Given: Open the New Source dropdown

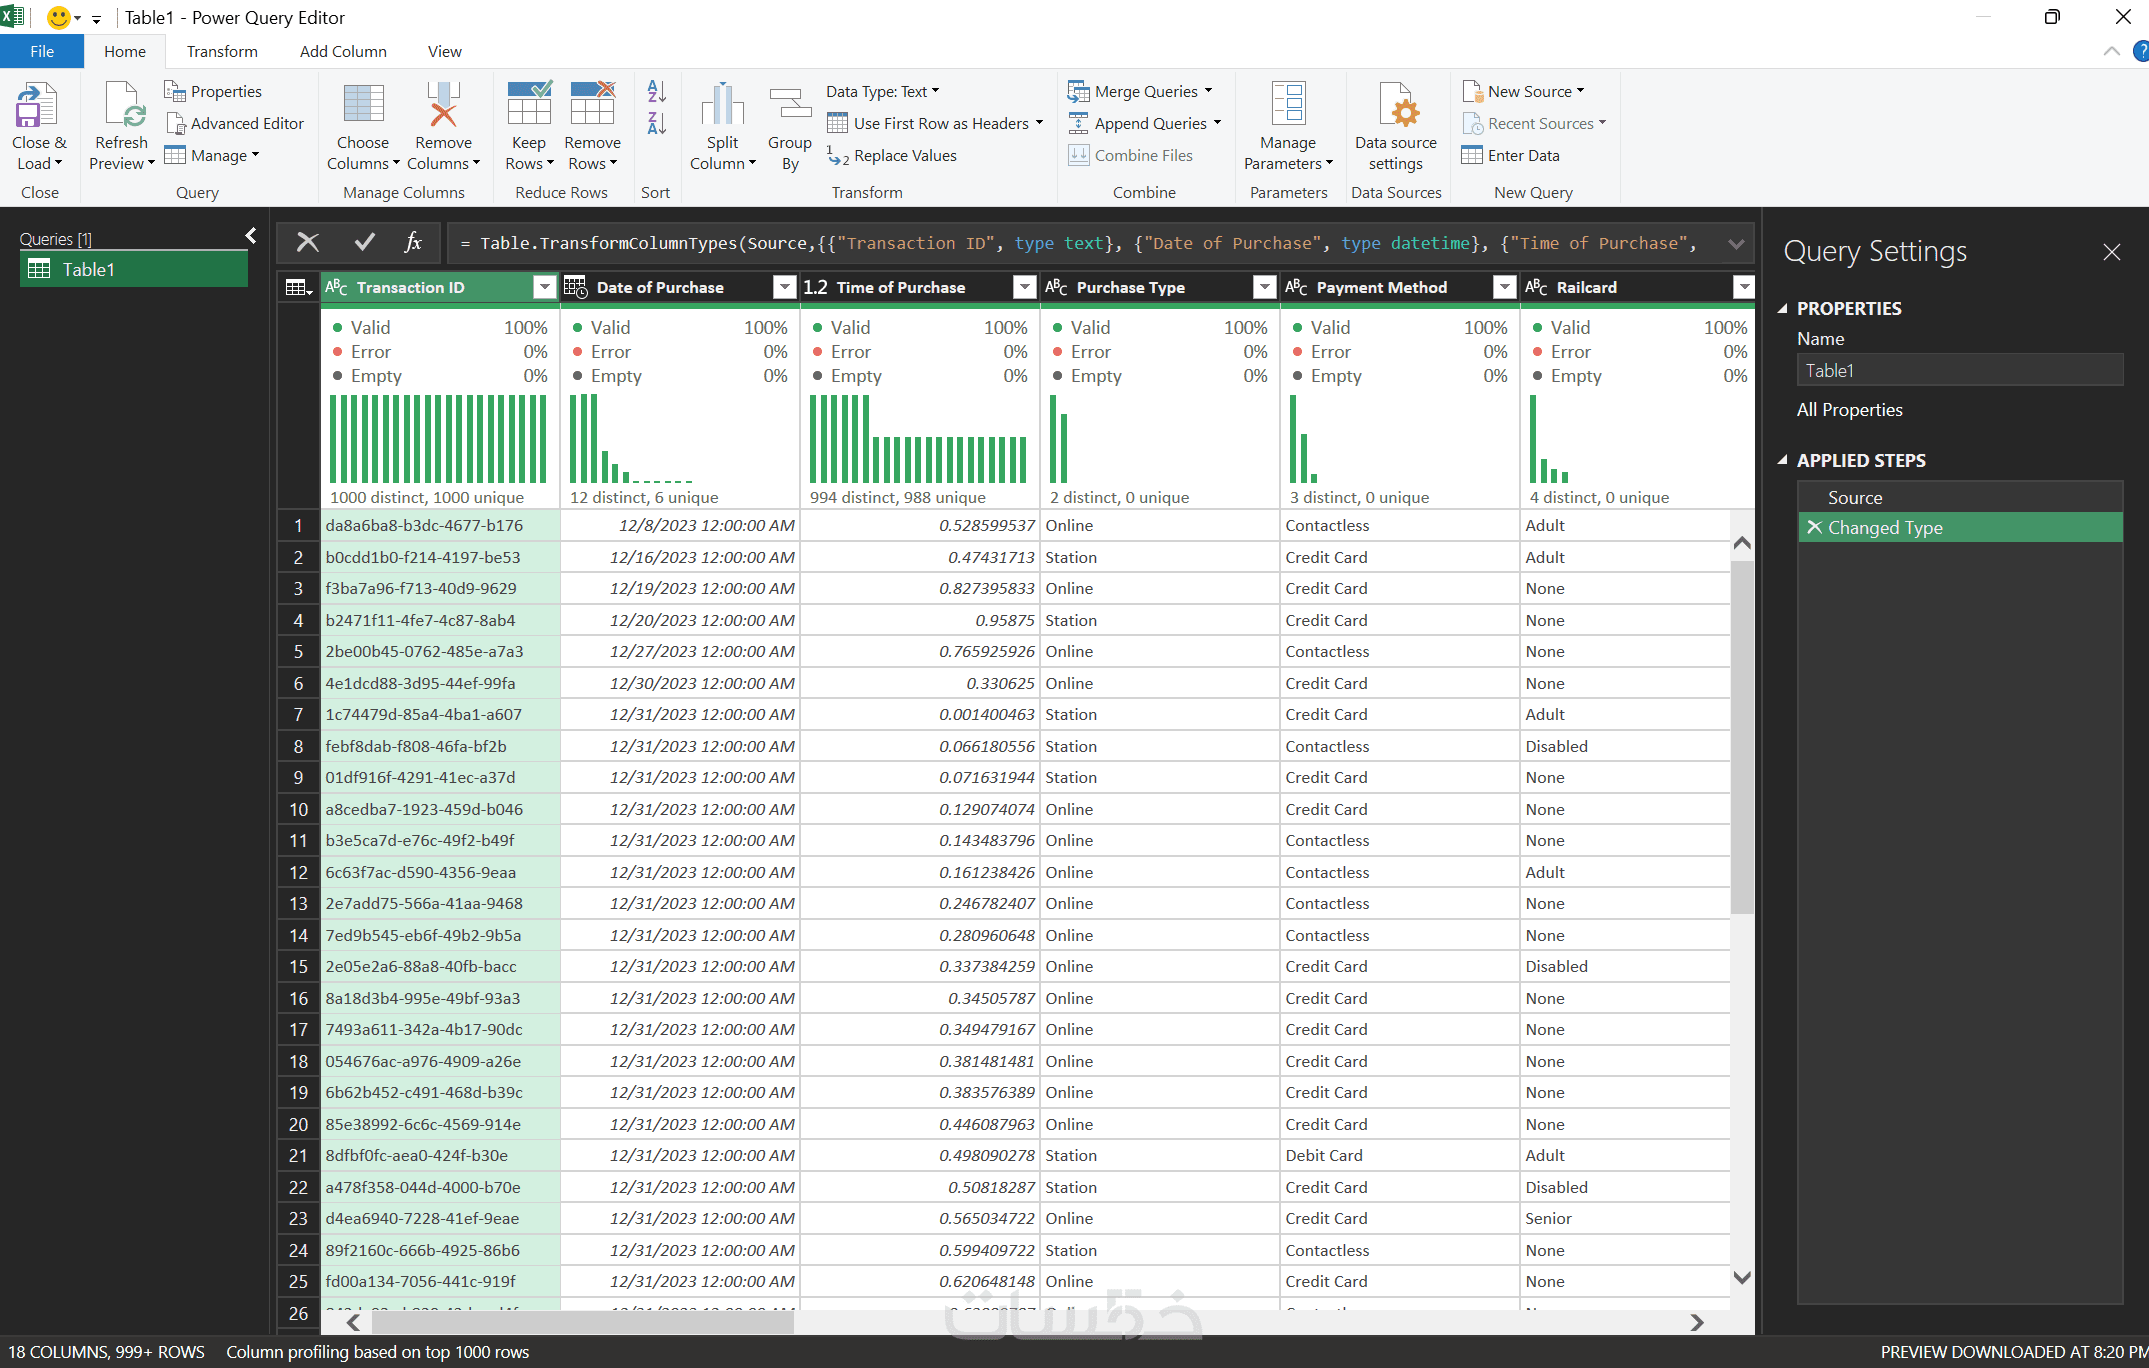Looking at the screenshot, I should pos(1523,91).
